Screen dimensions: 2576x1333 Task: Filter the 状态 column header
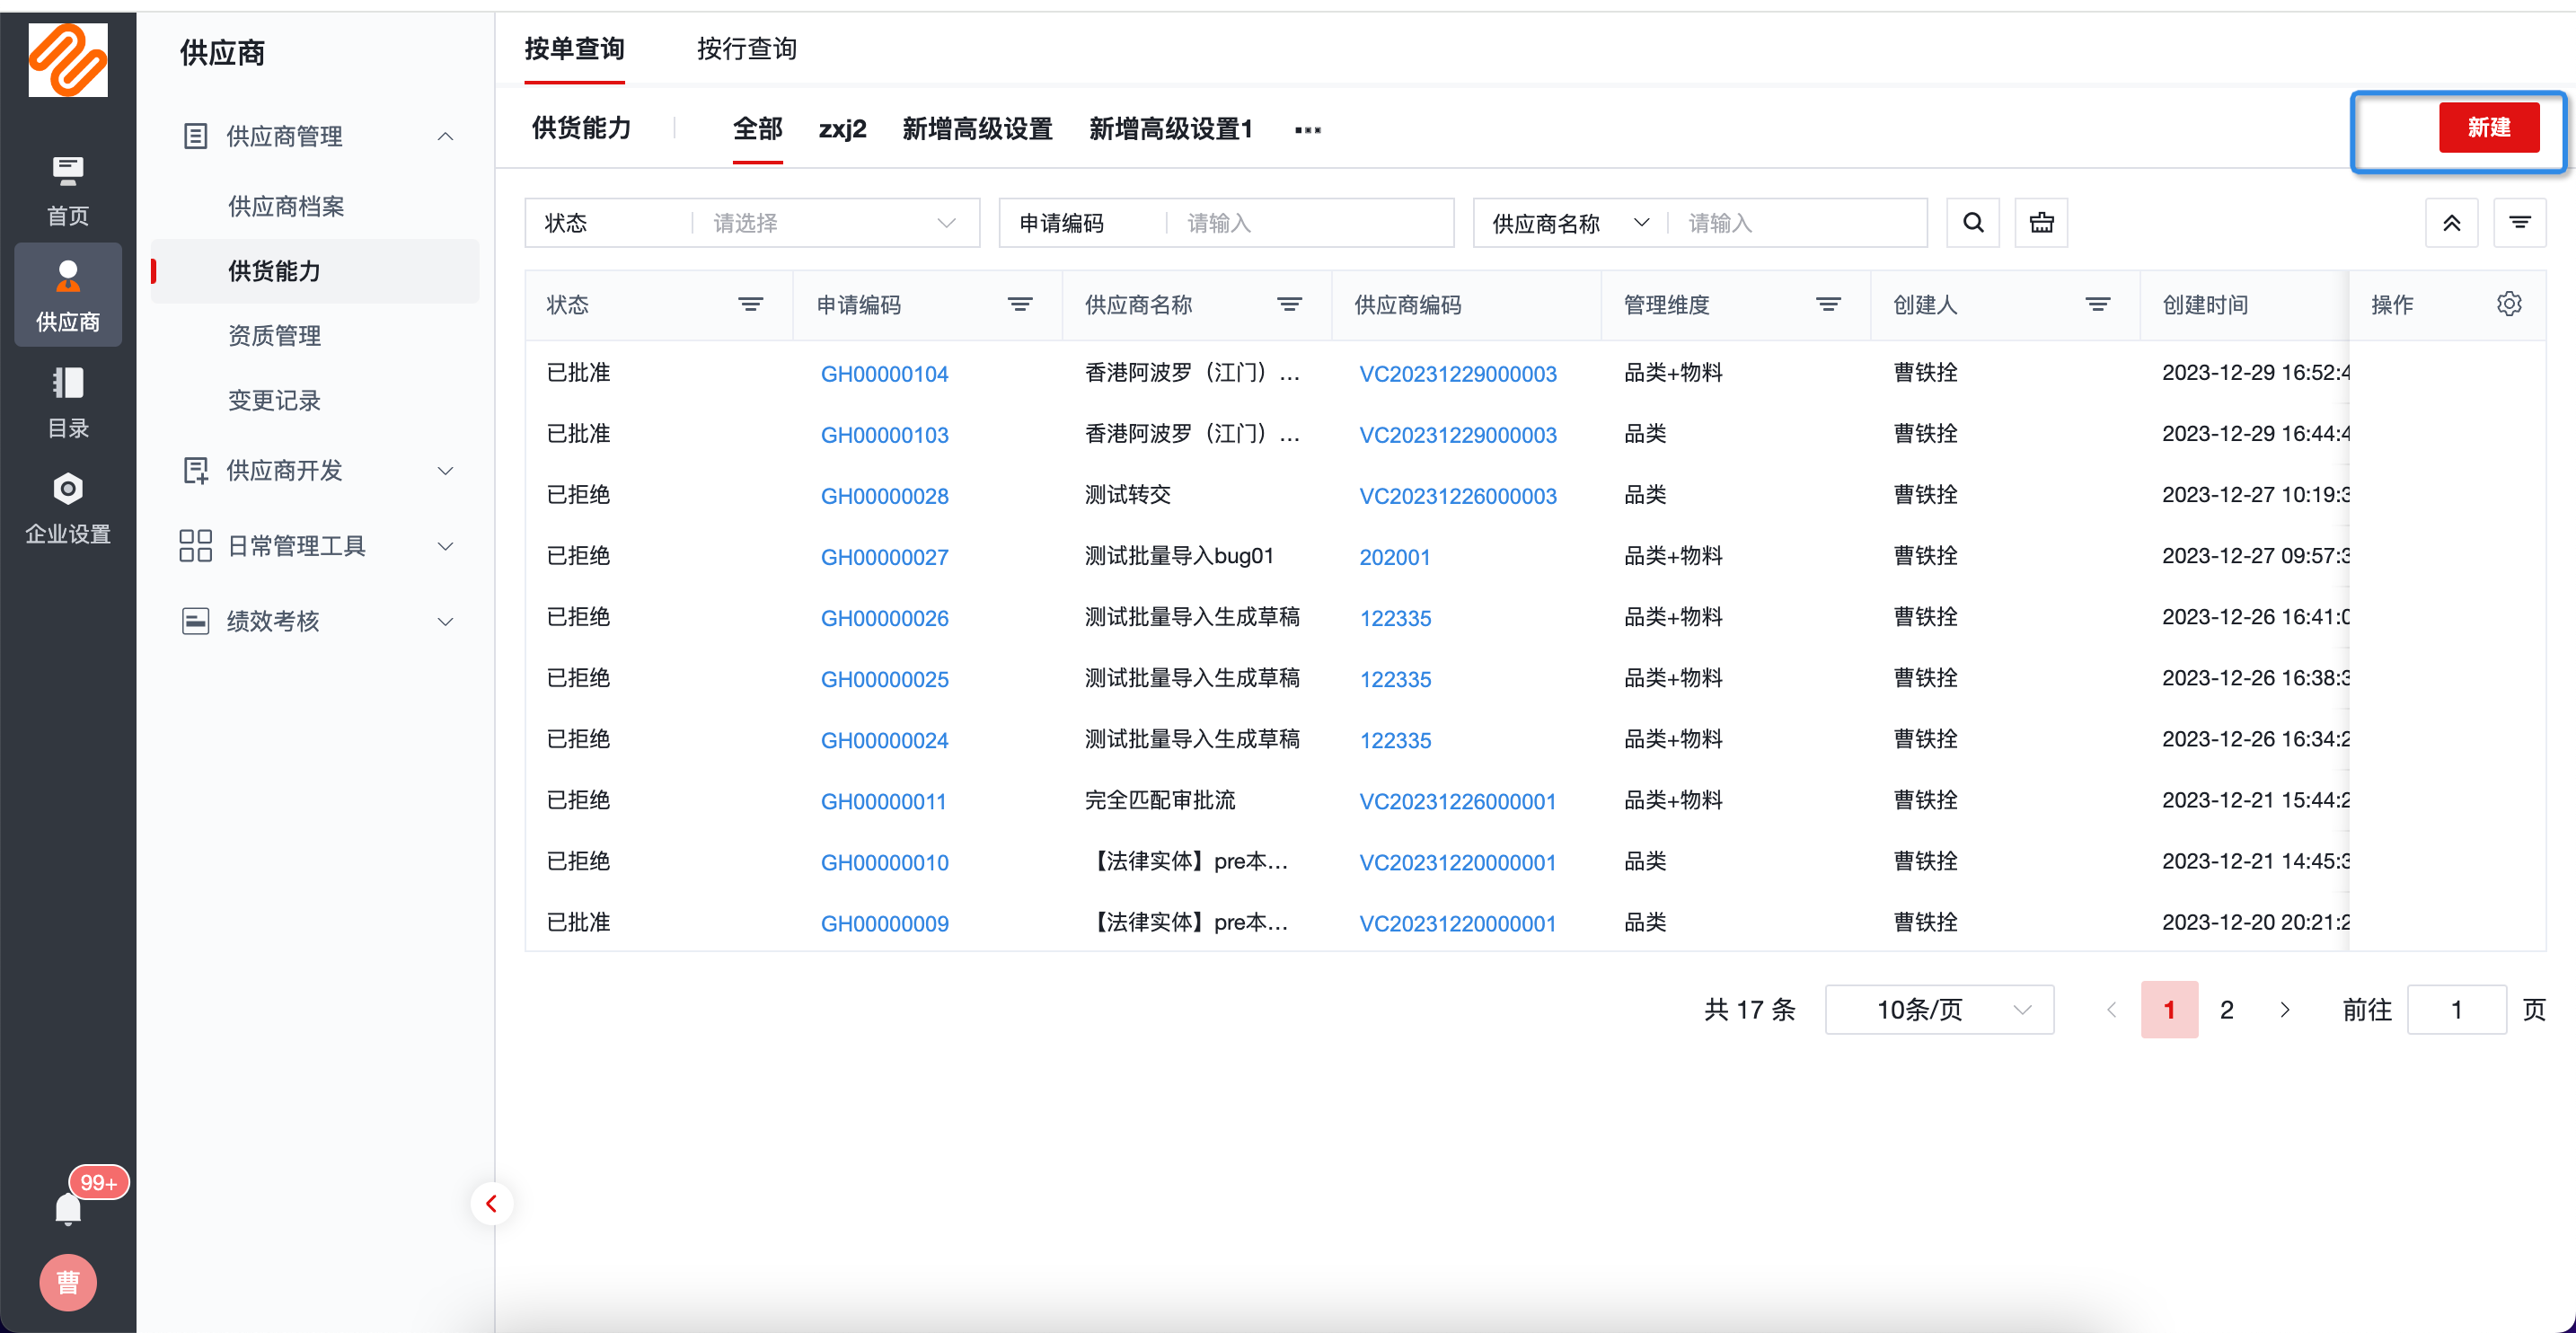click(751, 304)
